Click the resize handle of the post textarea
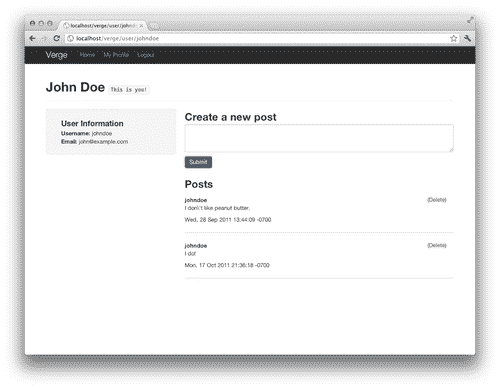Viewport: 500px width, 389px height. (x=451, y=150)
